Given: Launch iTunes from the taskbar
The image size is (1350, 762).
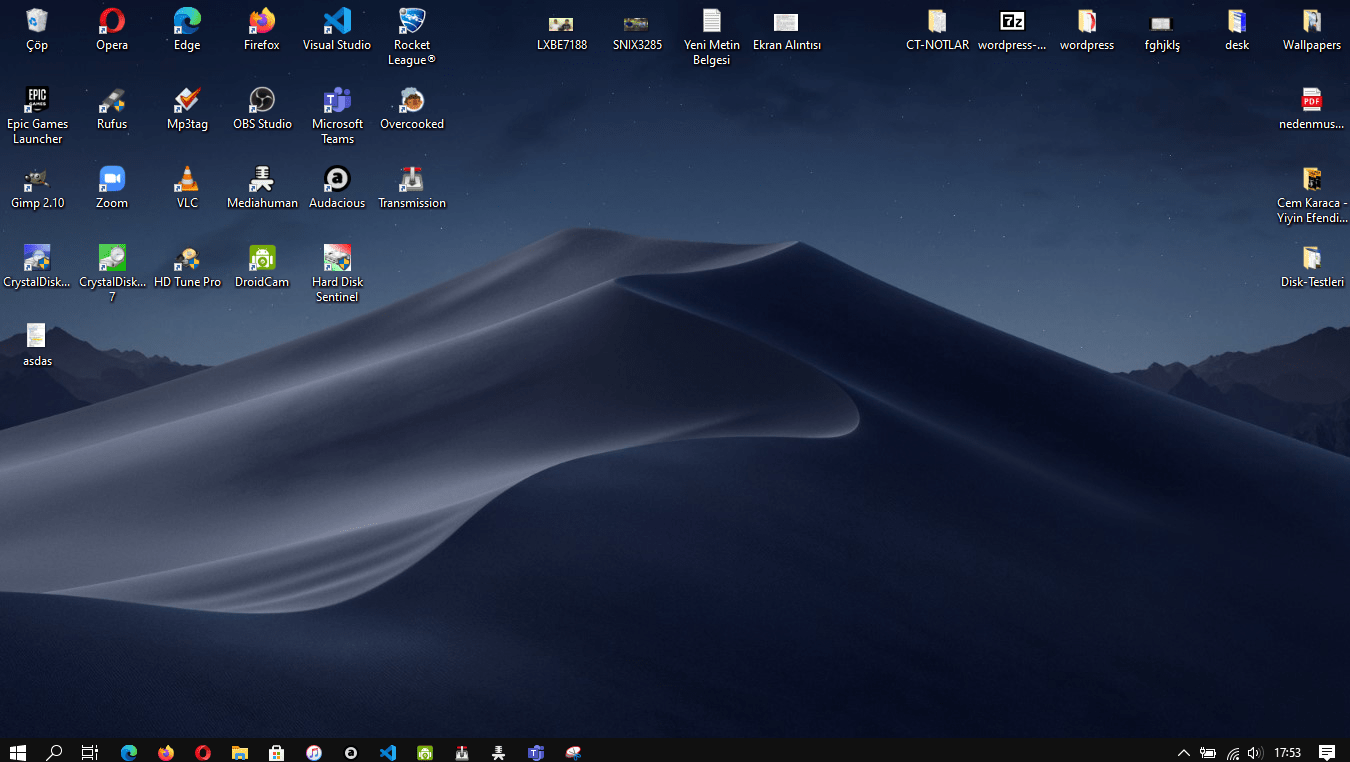Looking at the screenshot, I should pos(314,752).
